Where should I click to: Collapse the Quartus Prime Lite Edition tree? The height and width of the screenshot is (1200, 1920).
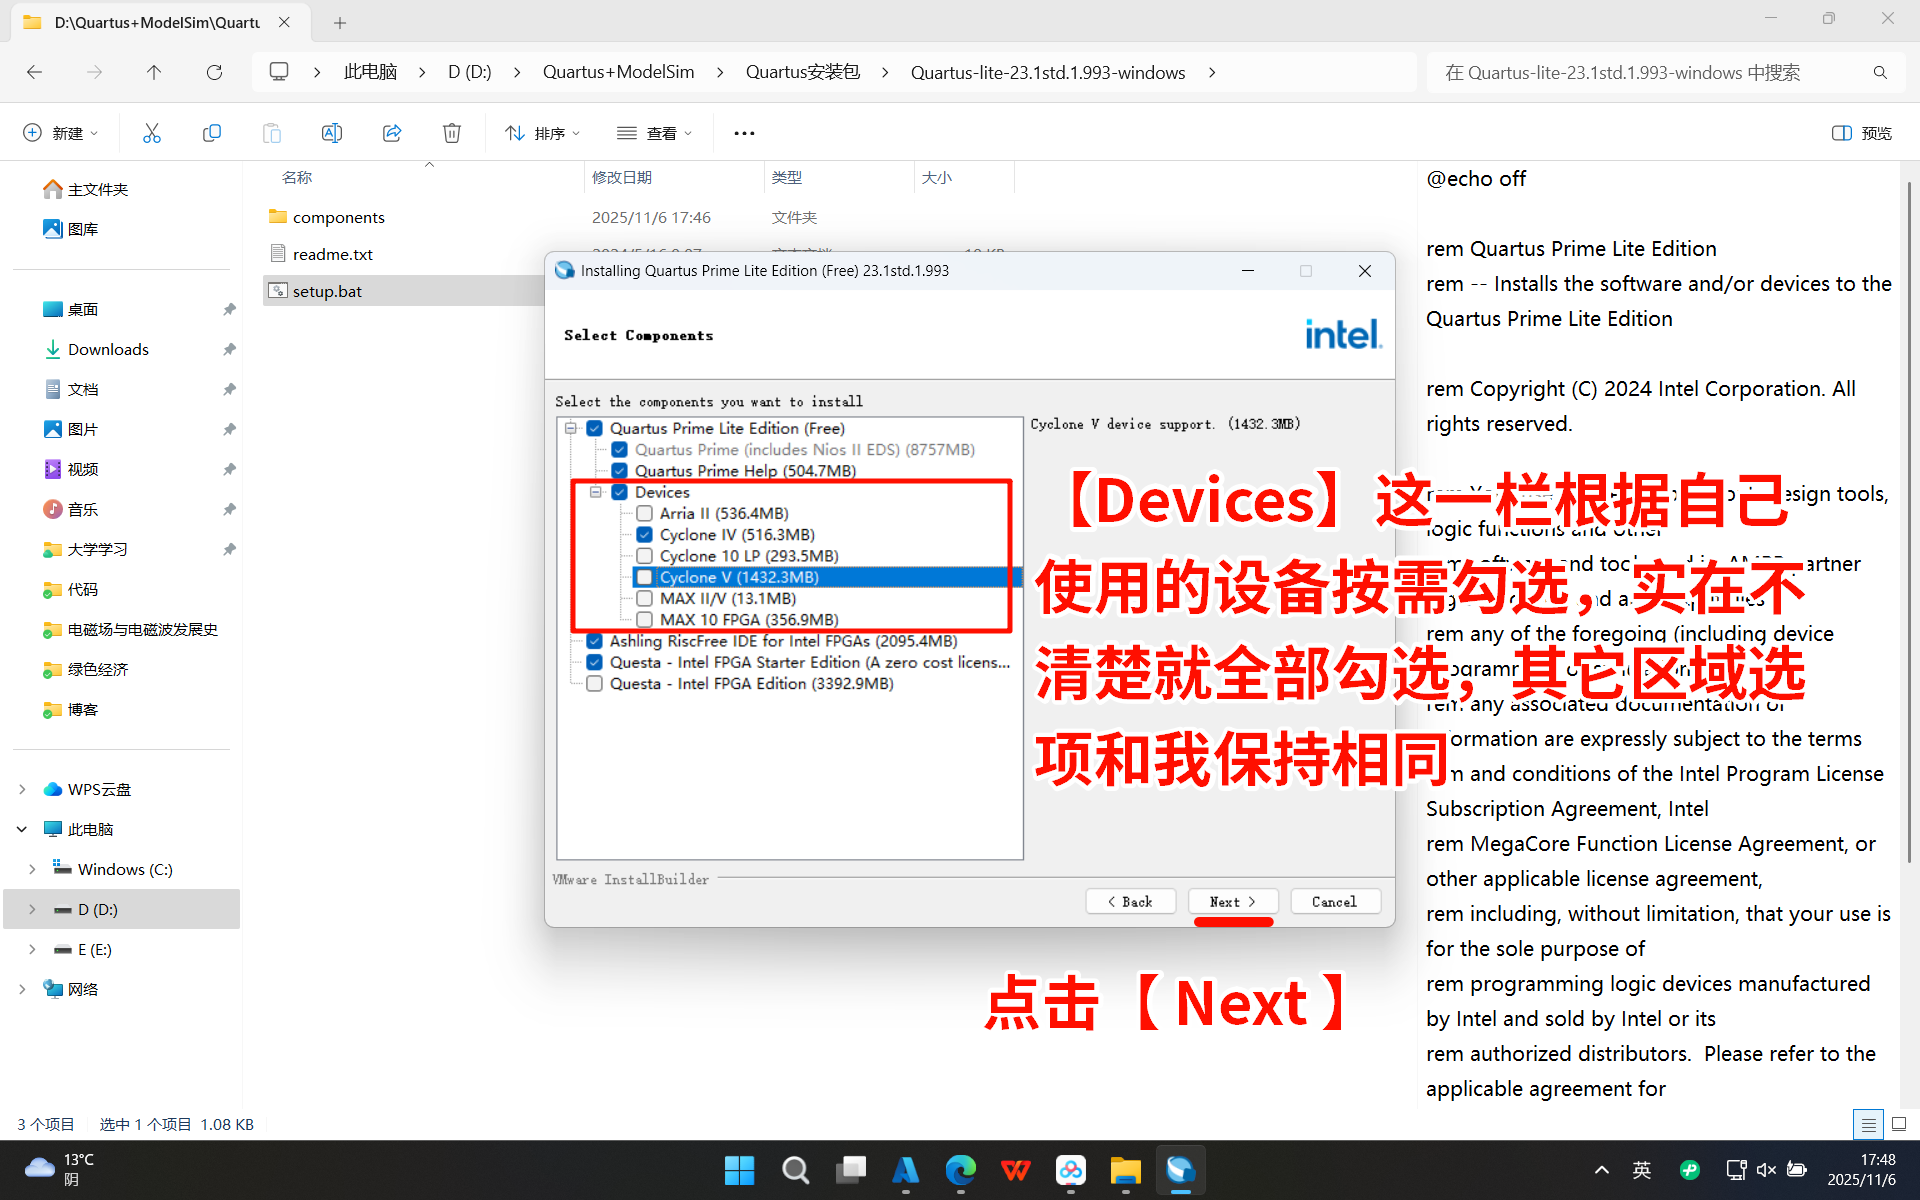pos(571,428)
